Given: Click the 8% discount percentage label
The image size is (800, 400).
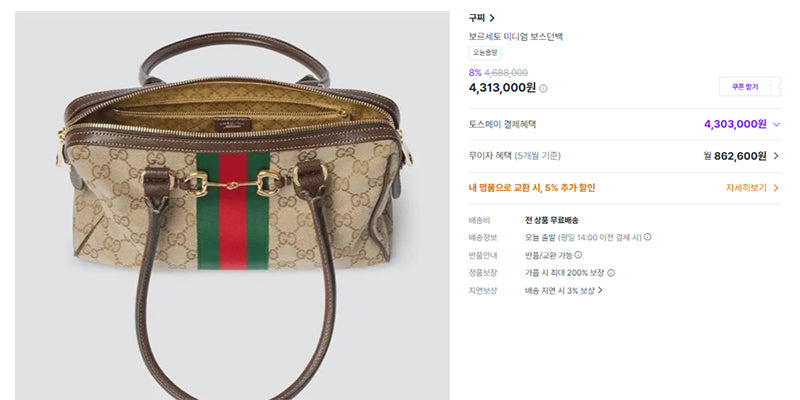Looking at the screenshot, I should pyautogui.click(x=475, y=73).
